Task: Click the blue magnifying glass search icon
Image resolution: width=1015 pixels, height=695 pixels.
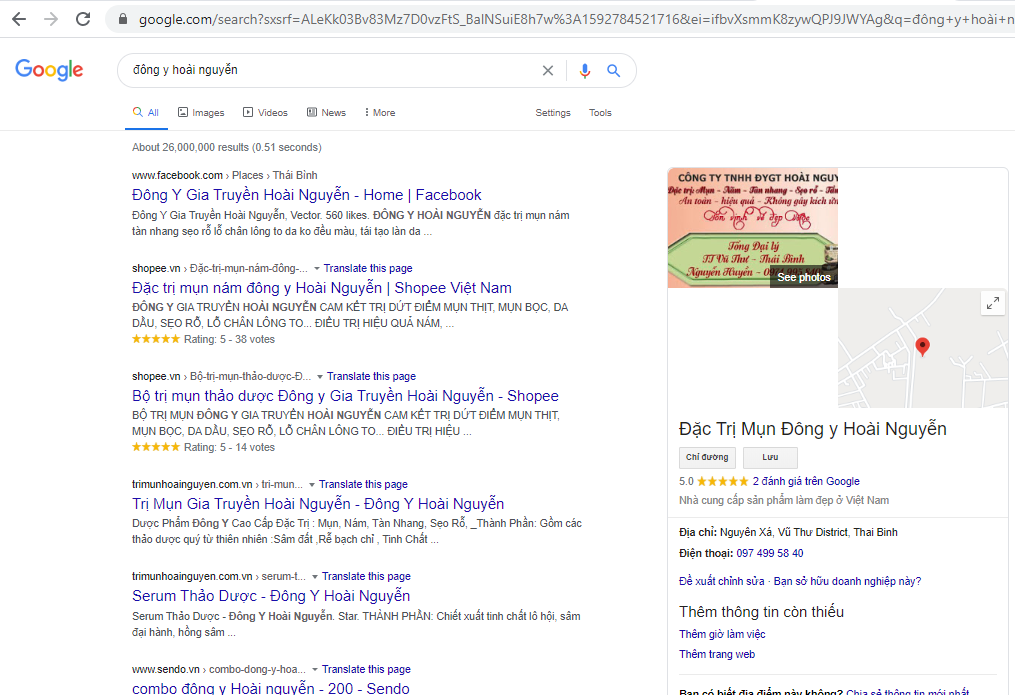Action: (x=614, y=71)
